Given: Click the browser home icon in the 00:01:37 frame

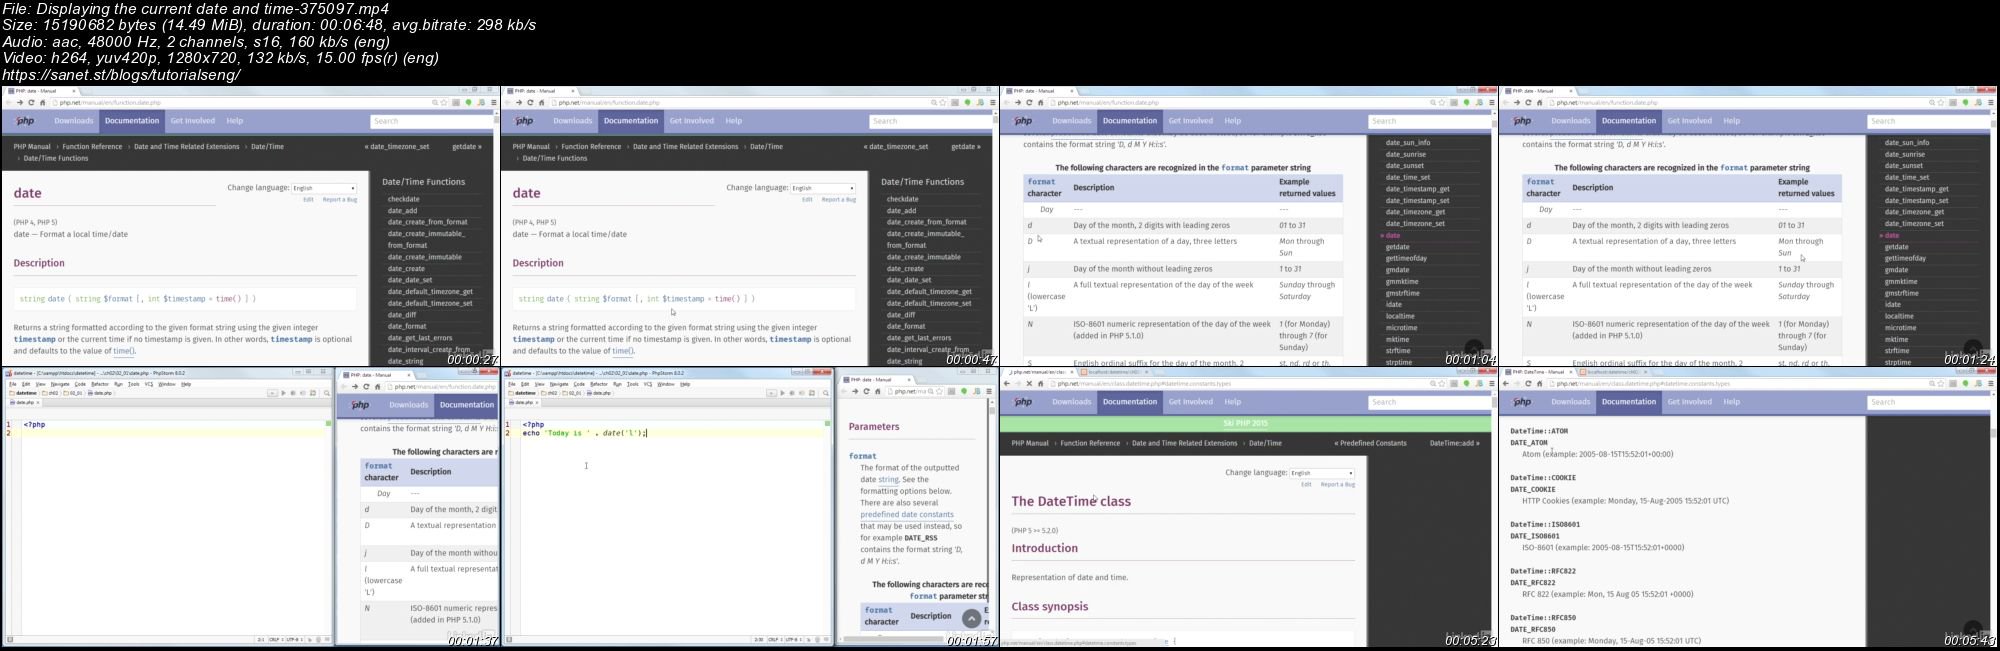Looking at the screenshot, I should click(377, 386).
